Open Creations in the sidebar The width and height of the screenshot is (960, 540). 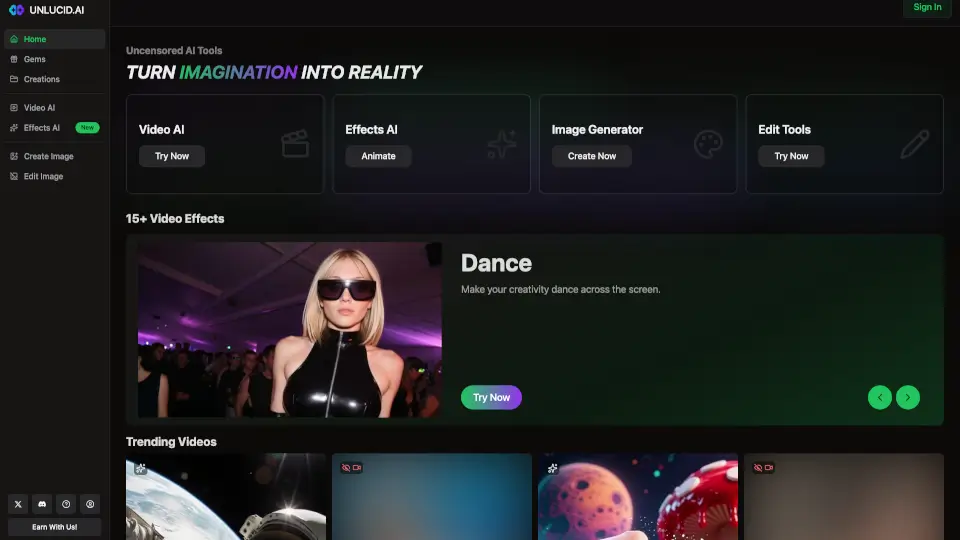click(x=54, y=79)
